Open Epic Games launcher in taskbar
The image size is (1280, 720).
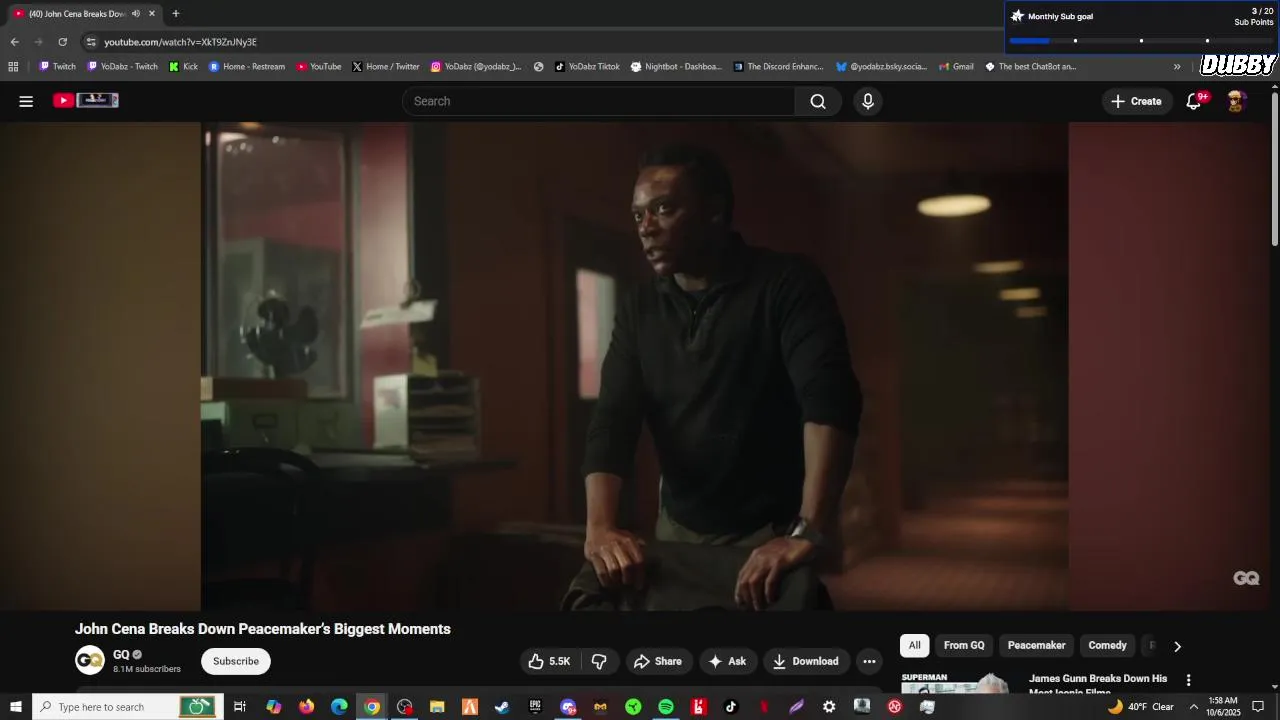535,707
